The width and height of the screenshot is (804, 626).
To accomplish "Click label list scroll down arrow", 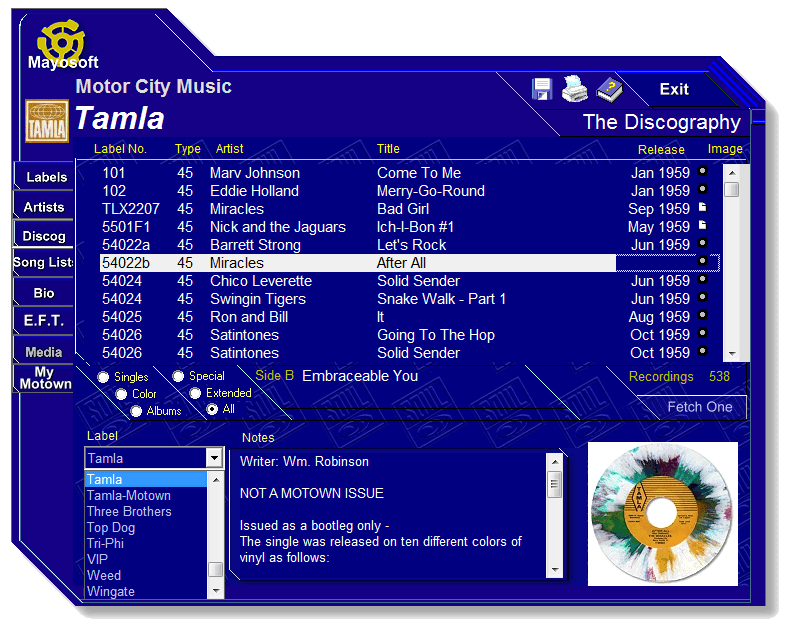I will (216, 591).
